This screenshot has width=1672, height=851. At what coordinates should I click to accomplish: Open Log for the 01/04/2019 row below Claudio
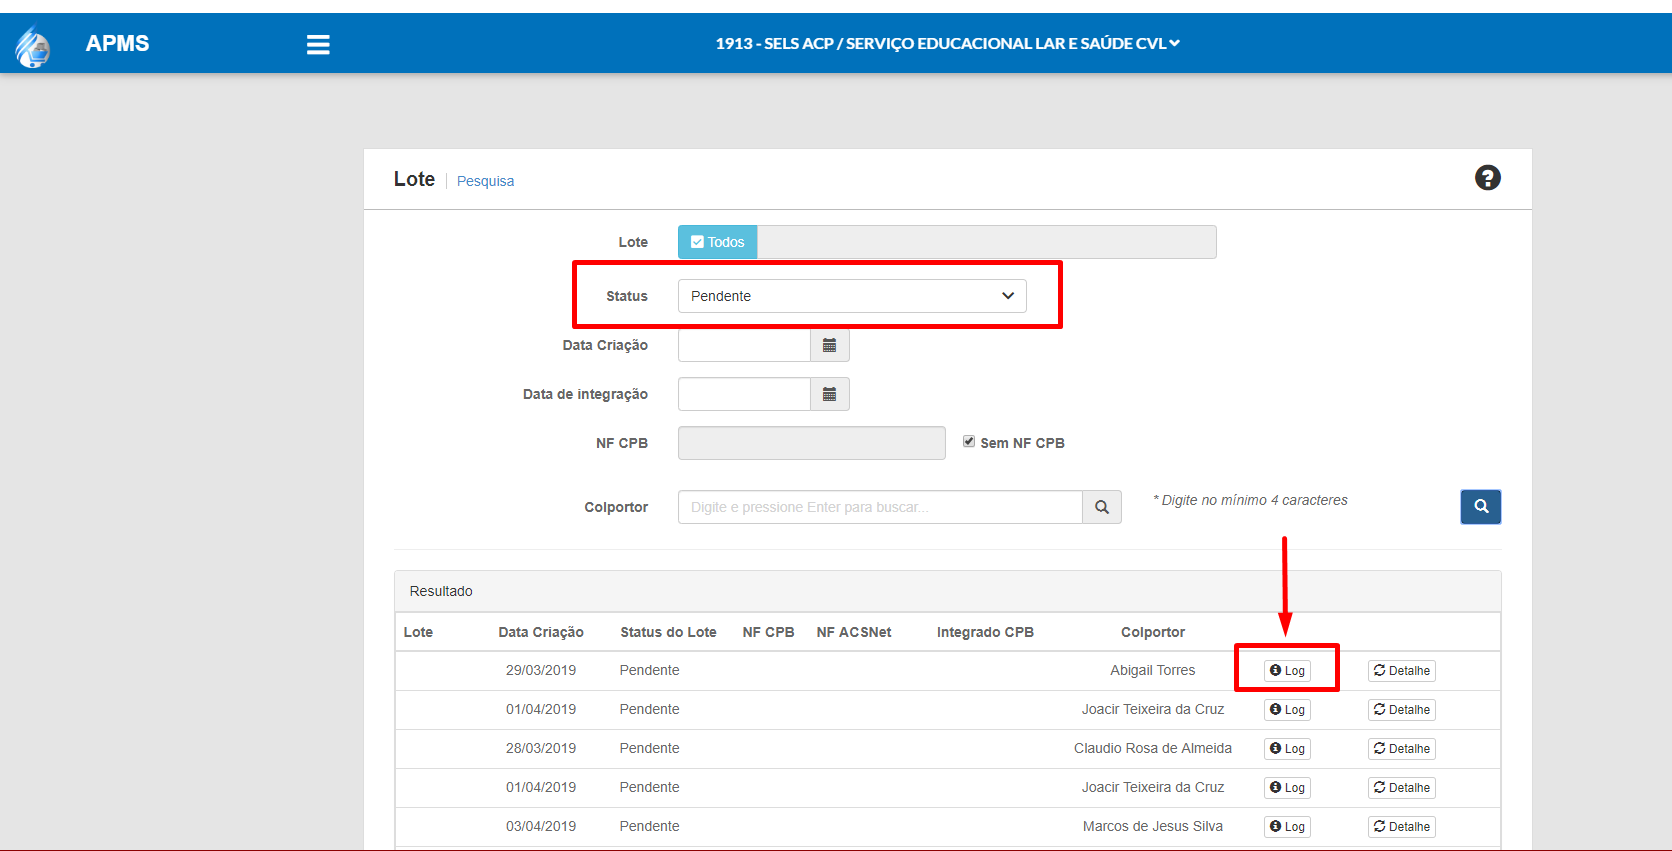point(1287,788)
